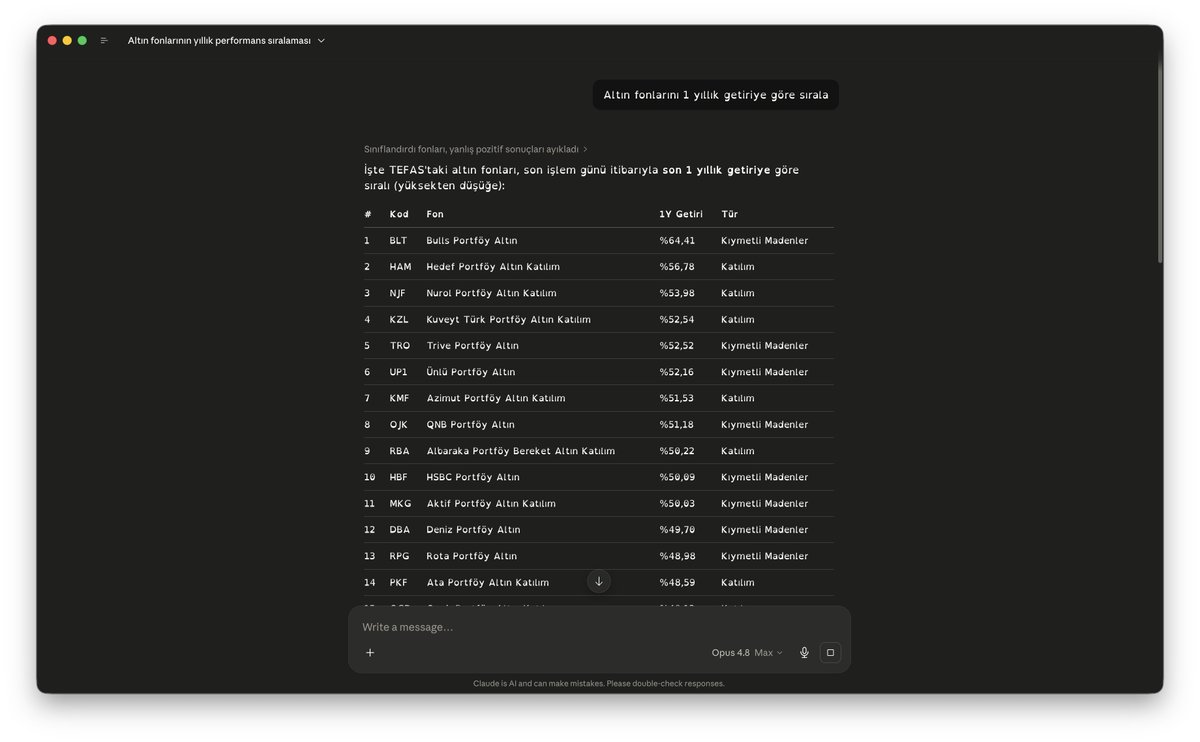The width and height of the screenshot is (1200, 742).
Task: Select the fund code 'KMF'
Action: click(x=400, y=398)
